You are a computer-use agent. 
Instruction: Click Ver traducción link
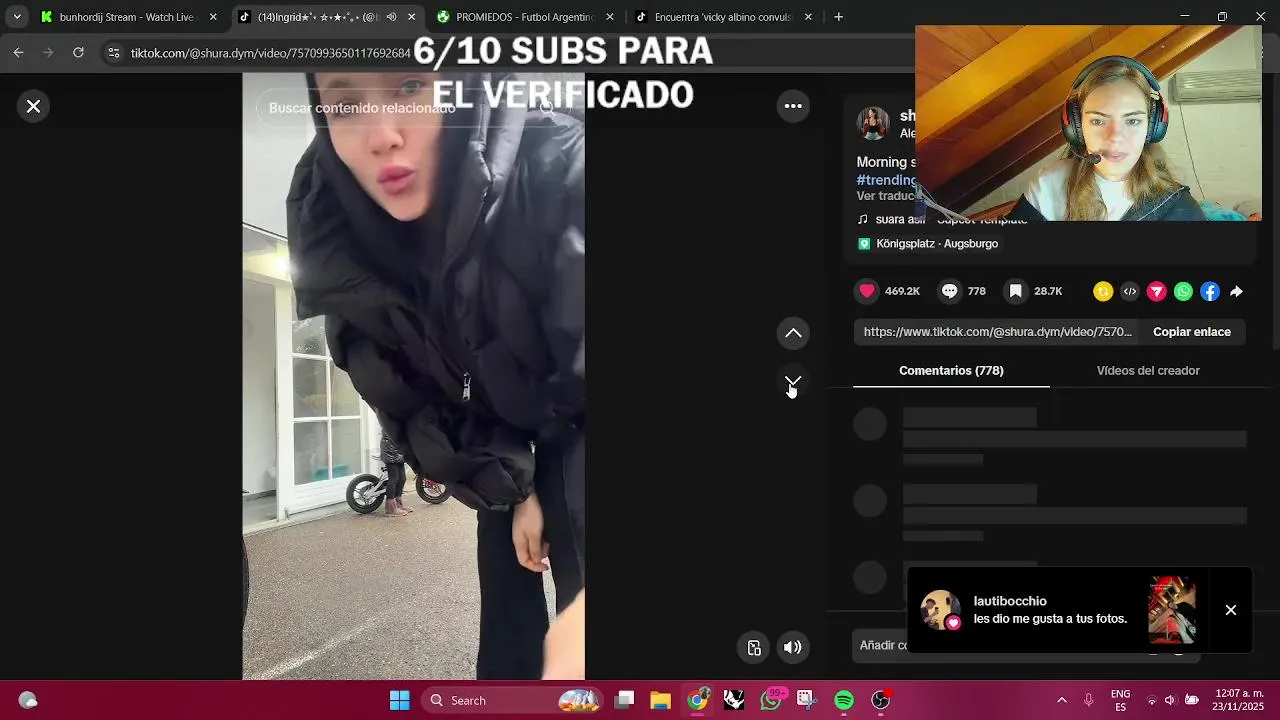[x=886, y=196]
